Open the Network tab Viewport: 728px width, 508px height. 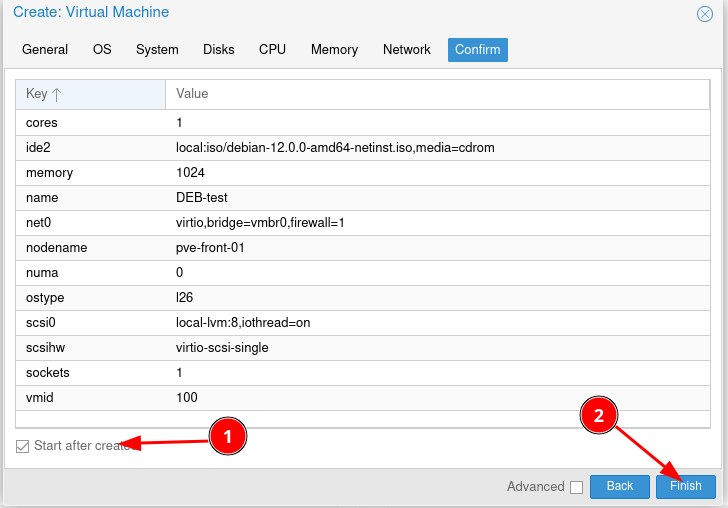(406, 50)
